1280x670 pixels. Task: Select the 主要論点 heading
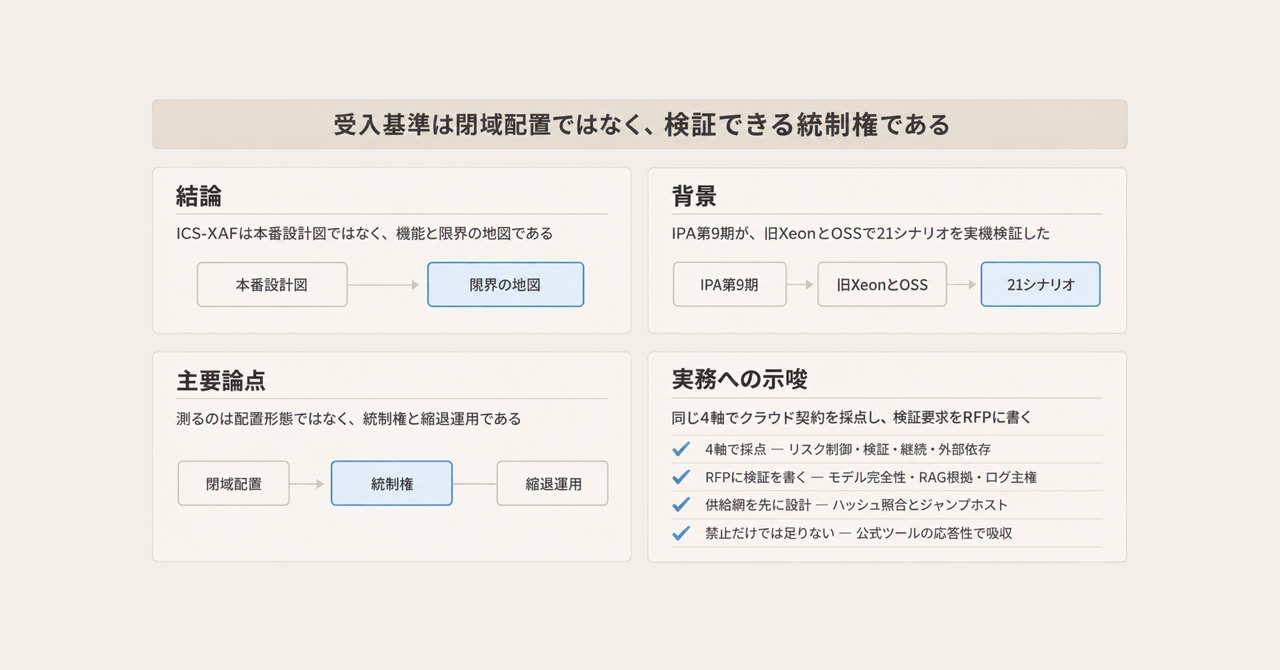[x=221, y=381]
